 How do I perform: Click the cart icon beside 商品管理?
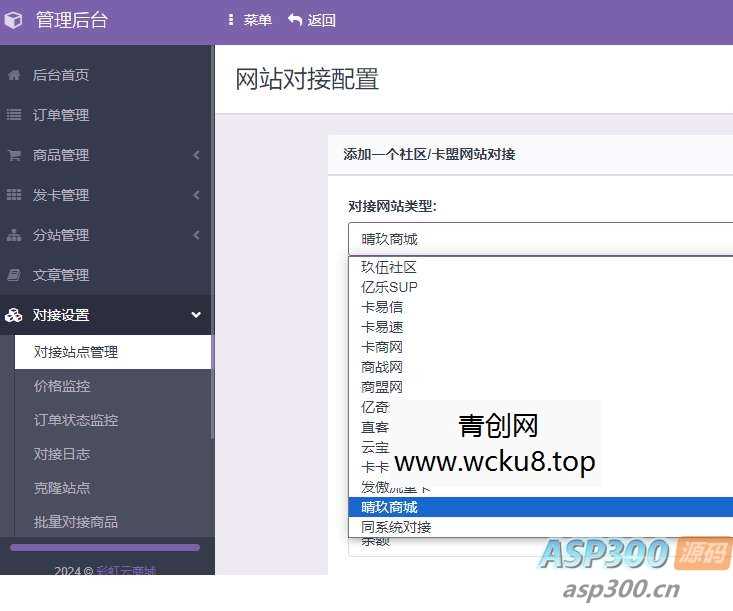tap(14, 155)
